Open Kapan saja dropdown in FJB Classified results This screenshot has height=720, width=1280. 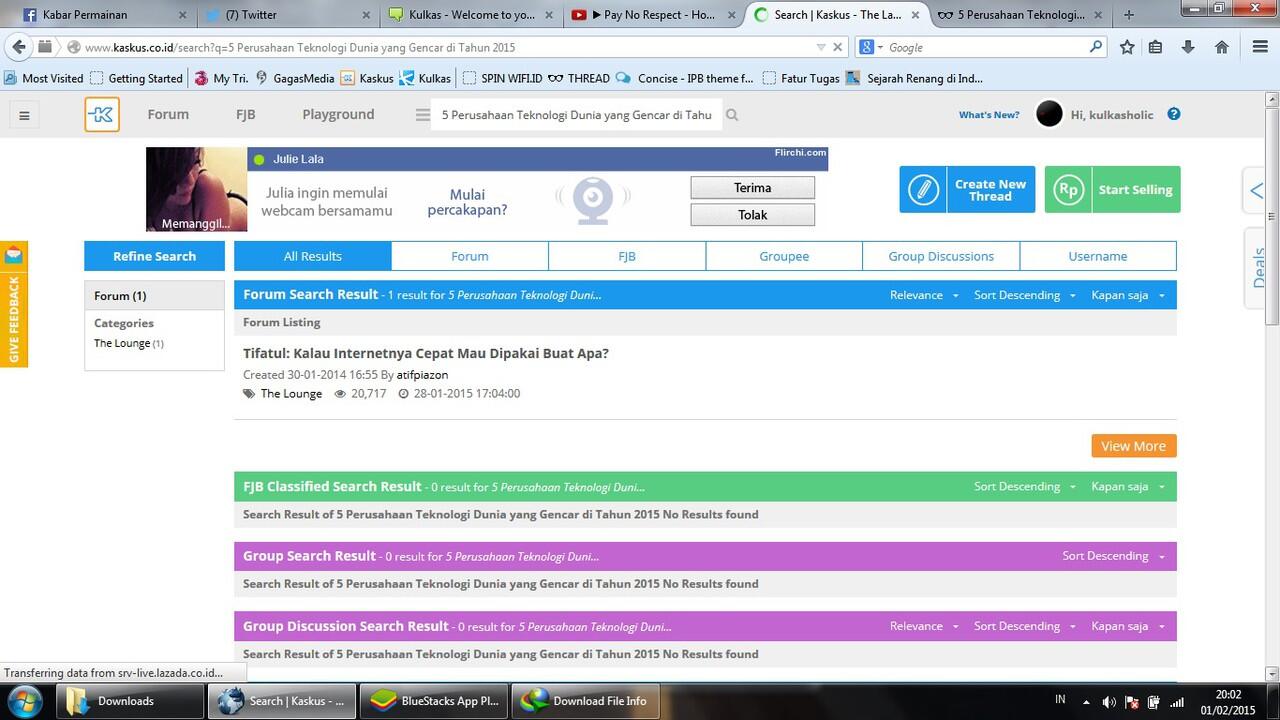click(x=1128, y=486)
